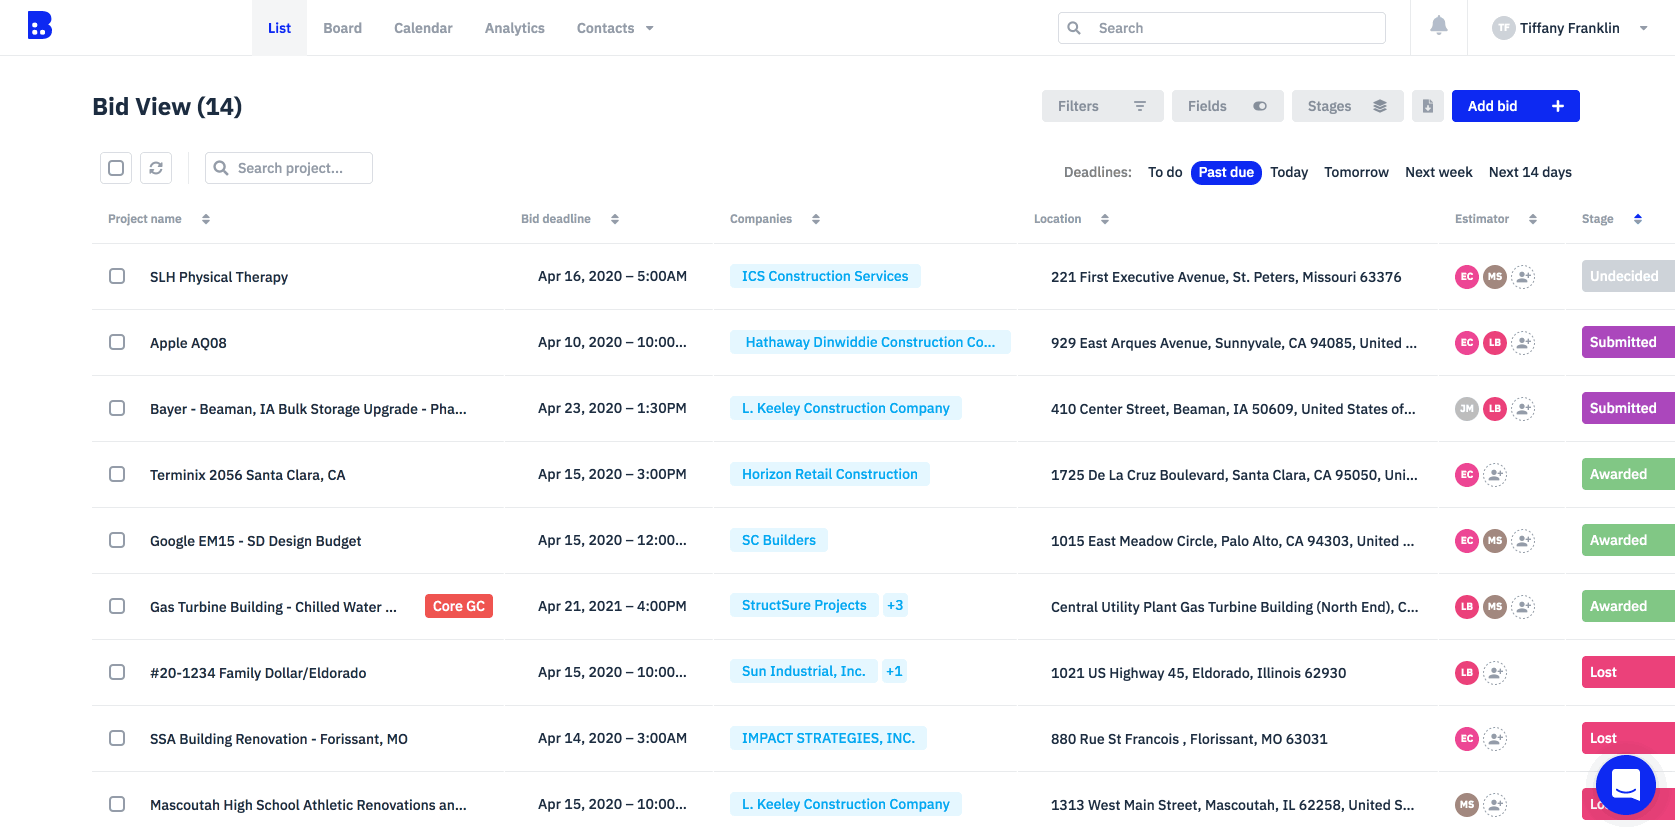
Task: Add estimator to SSA Building Renovation row
Action: point(1495,739)
